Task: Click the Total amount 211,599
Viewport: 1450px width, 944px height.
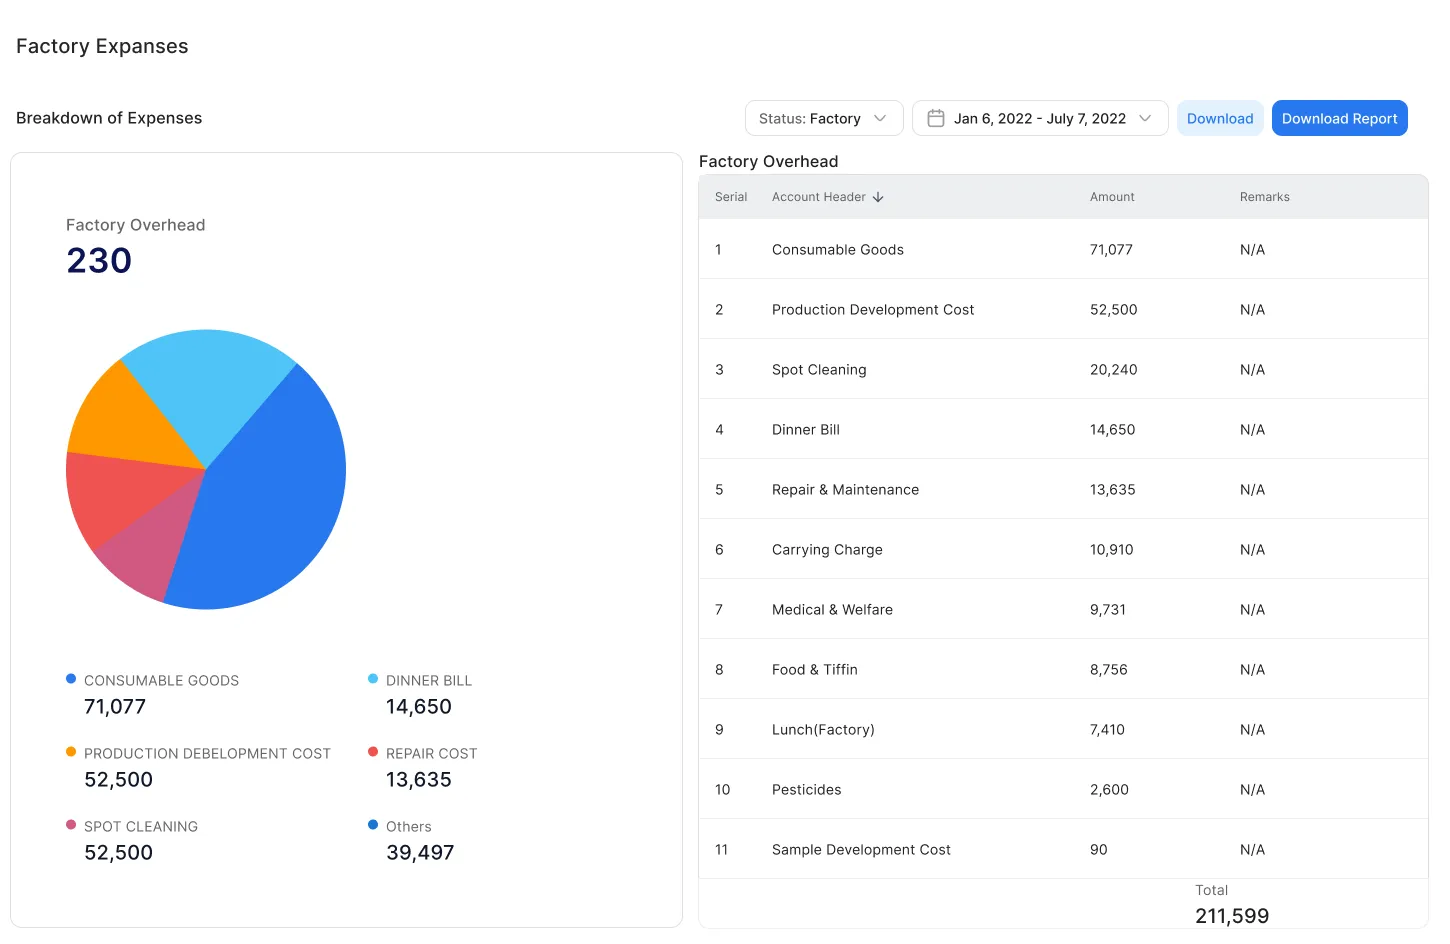Action: (1231, 915)
